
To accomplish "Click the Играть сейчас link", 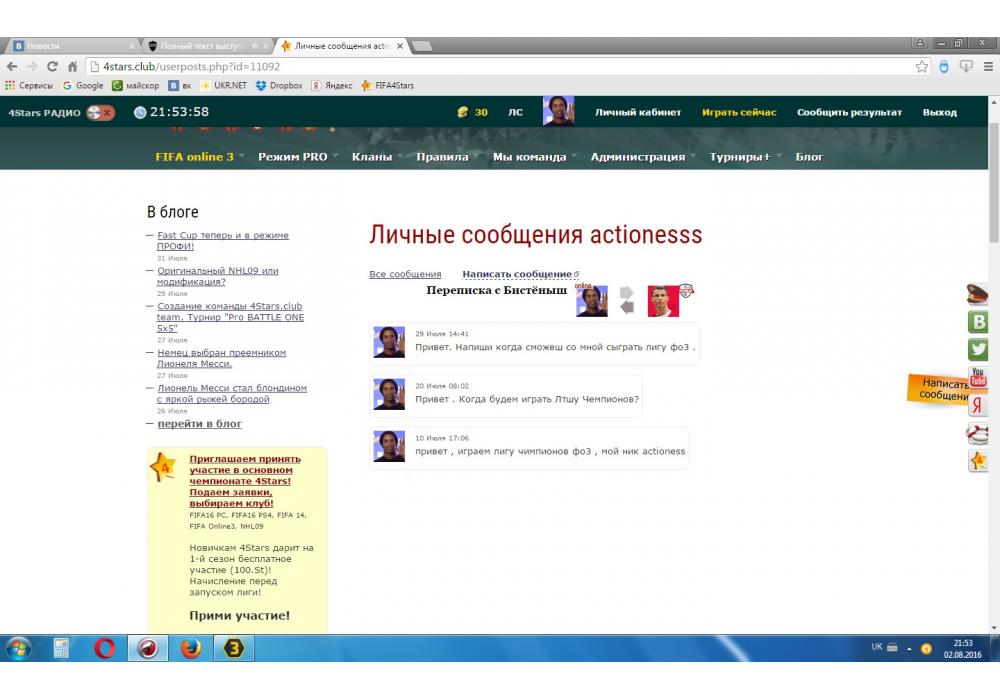I will [739, 113].
